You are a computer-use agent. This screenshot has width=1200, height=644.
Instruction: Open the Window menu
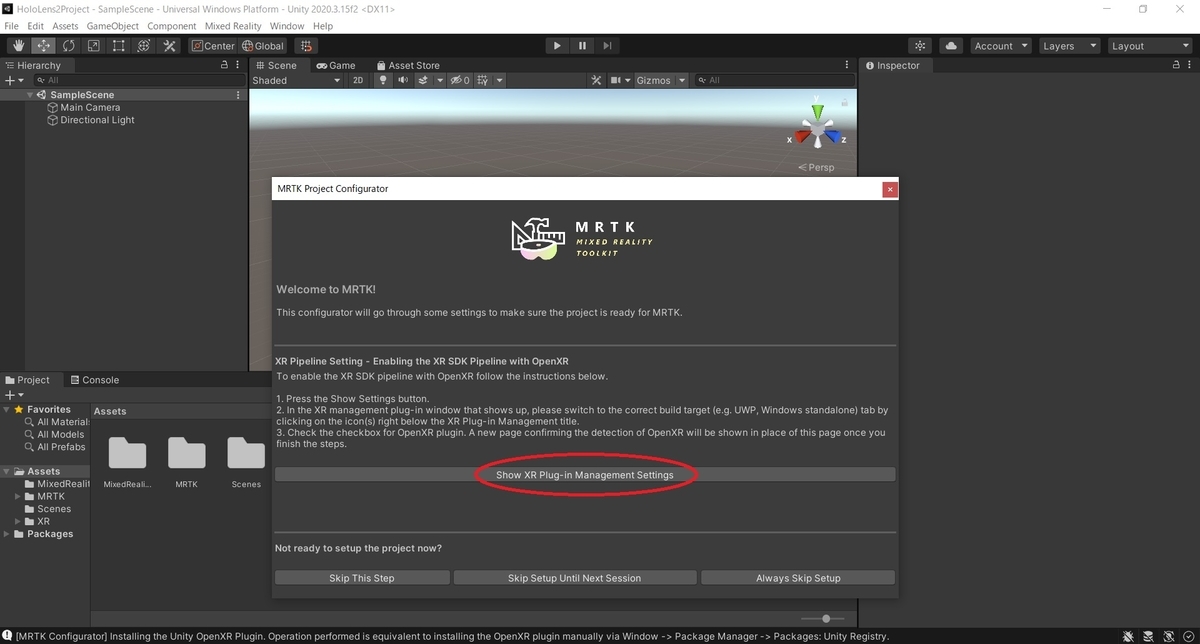tap(287, 26)
